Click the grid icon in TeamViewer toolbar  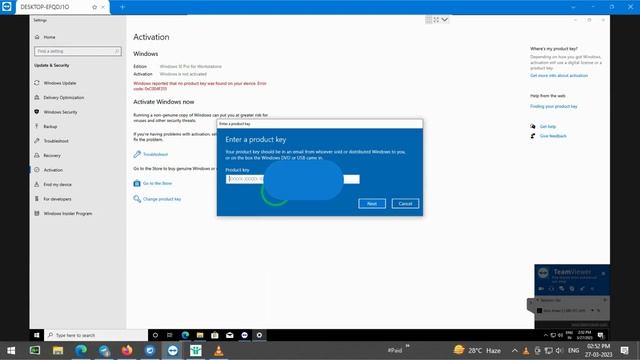pyautogui.click(x=428, y=20)
